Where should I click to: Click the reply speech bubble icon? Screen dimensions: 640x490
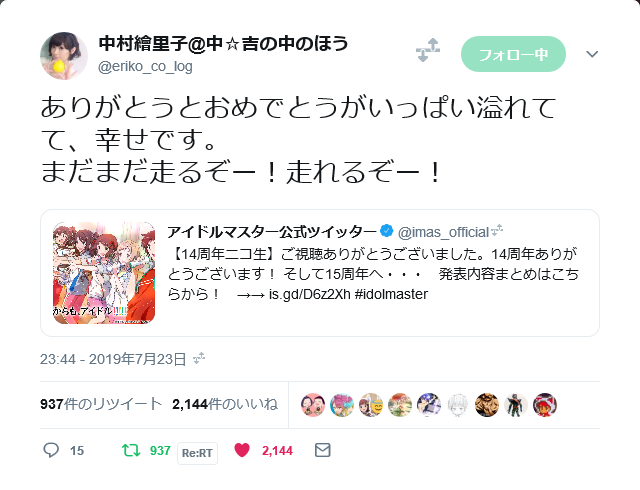pyautogui.click(x=51, y=450)
